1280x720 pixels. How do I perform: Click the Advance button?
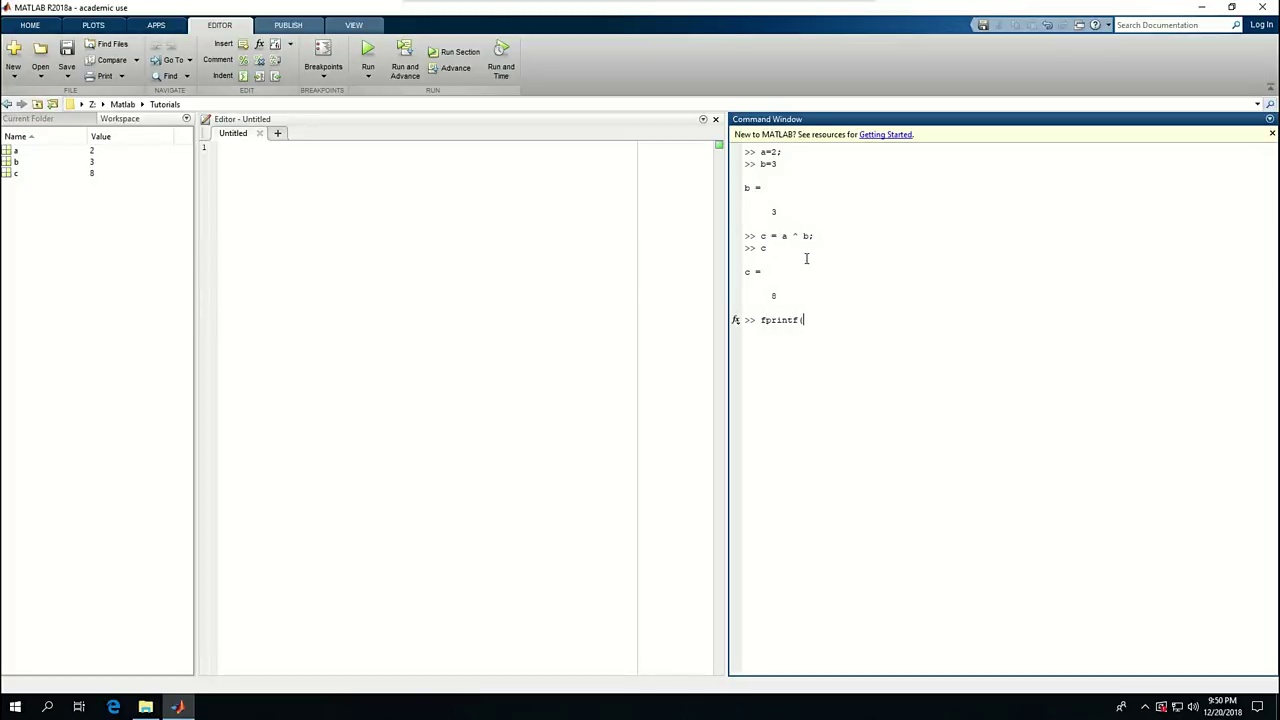tap(449, 68)
